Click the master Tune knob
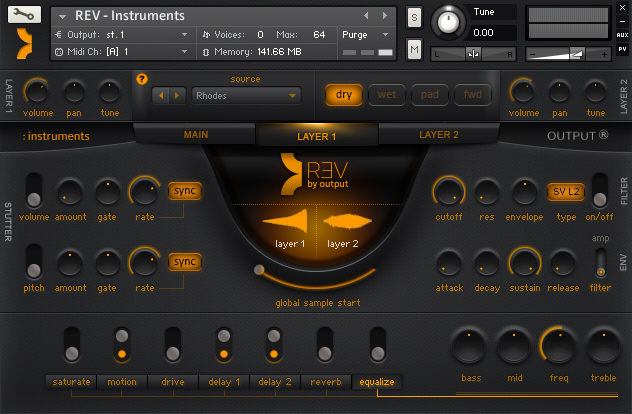 coord(447,23)
